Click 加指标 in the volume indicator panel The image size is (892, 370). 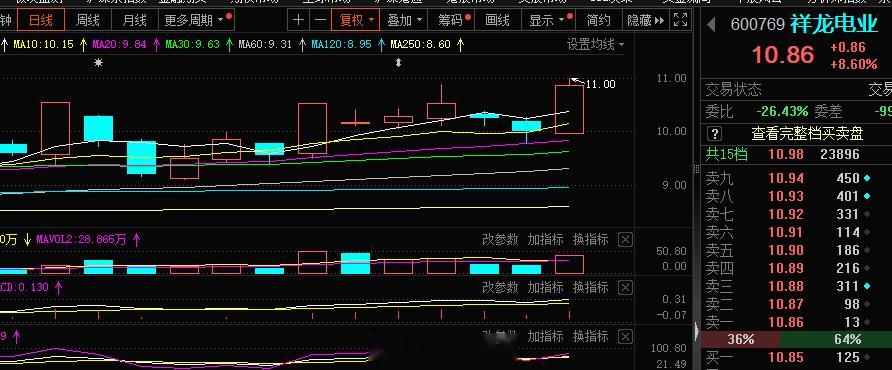click(545, 240)
